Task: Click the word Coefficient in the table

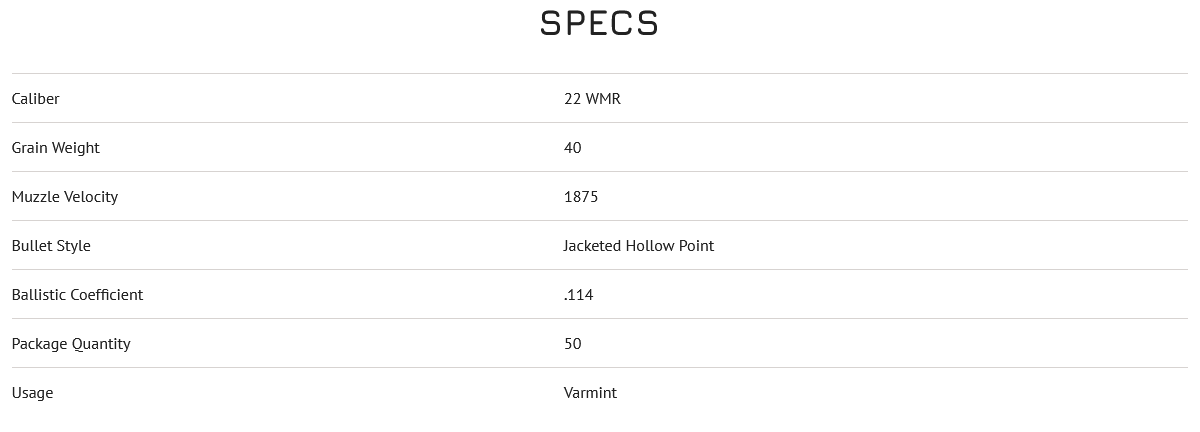Action: [x=106, y=294]
